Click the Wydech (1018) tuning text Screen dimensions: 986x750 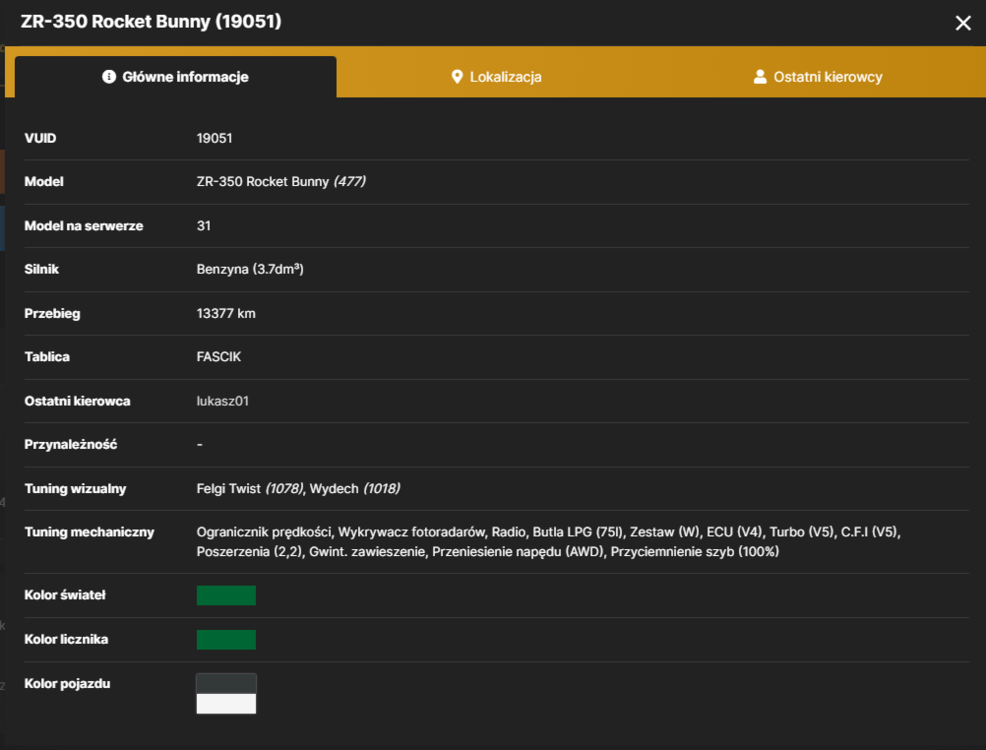coord(355,488)
